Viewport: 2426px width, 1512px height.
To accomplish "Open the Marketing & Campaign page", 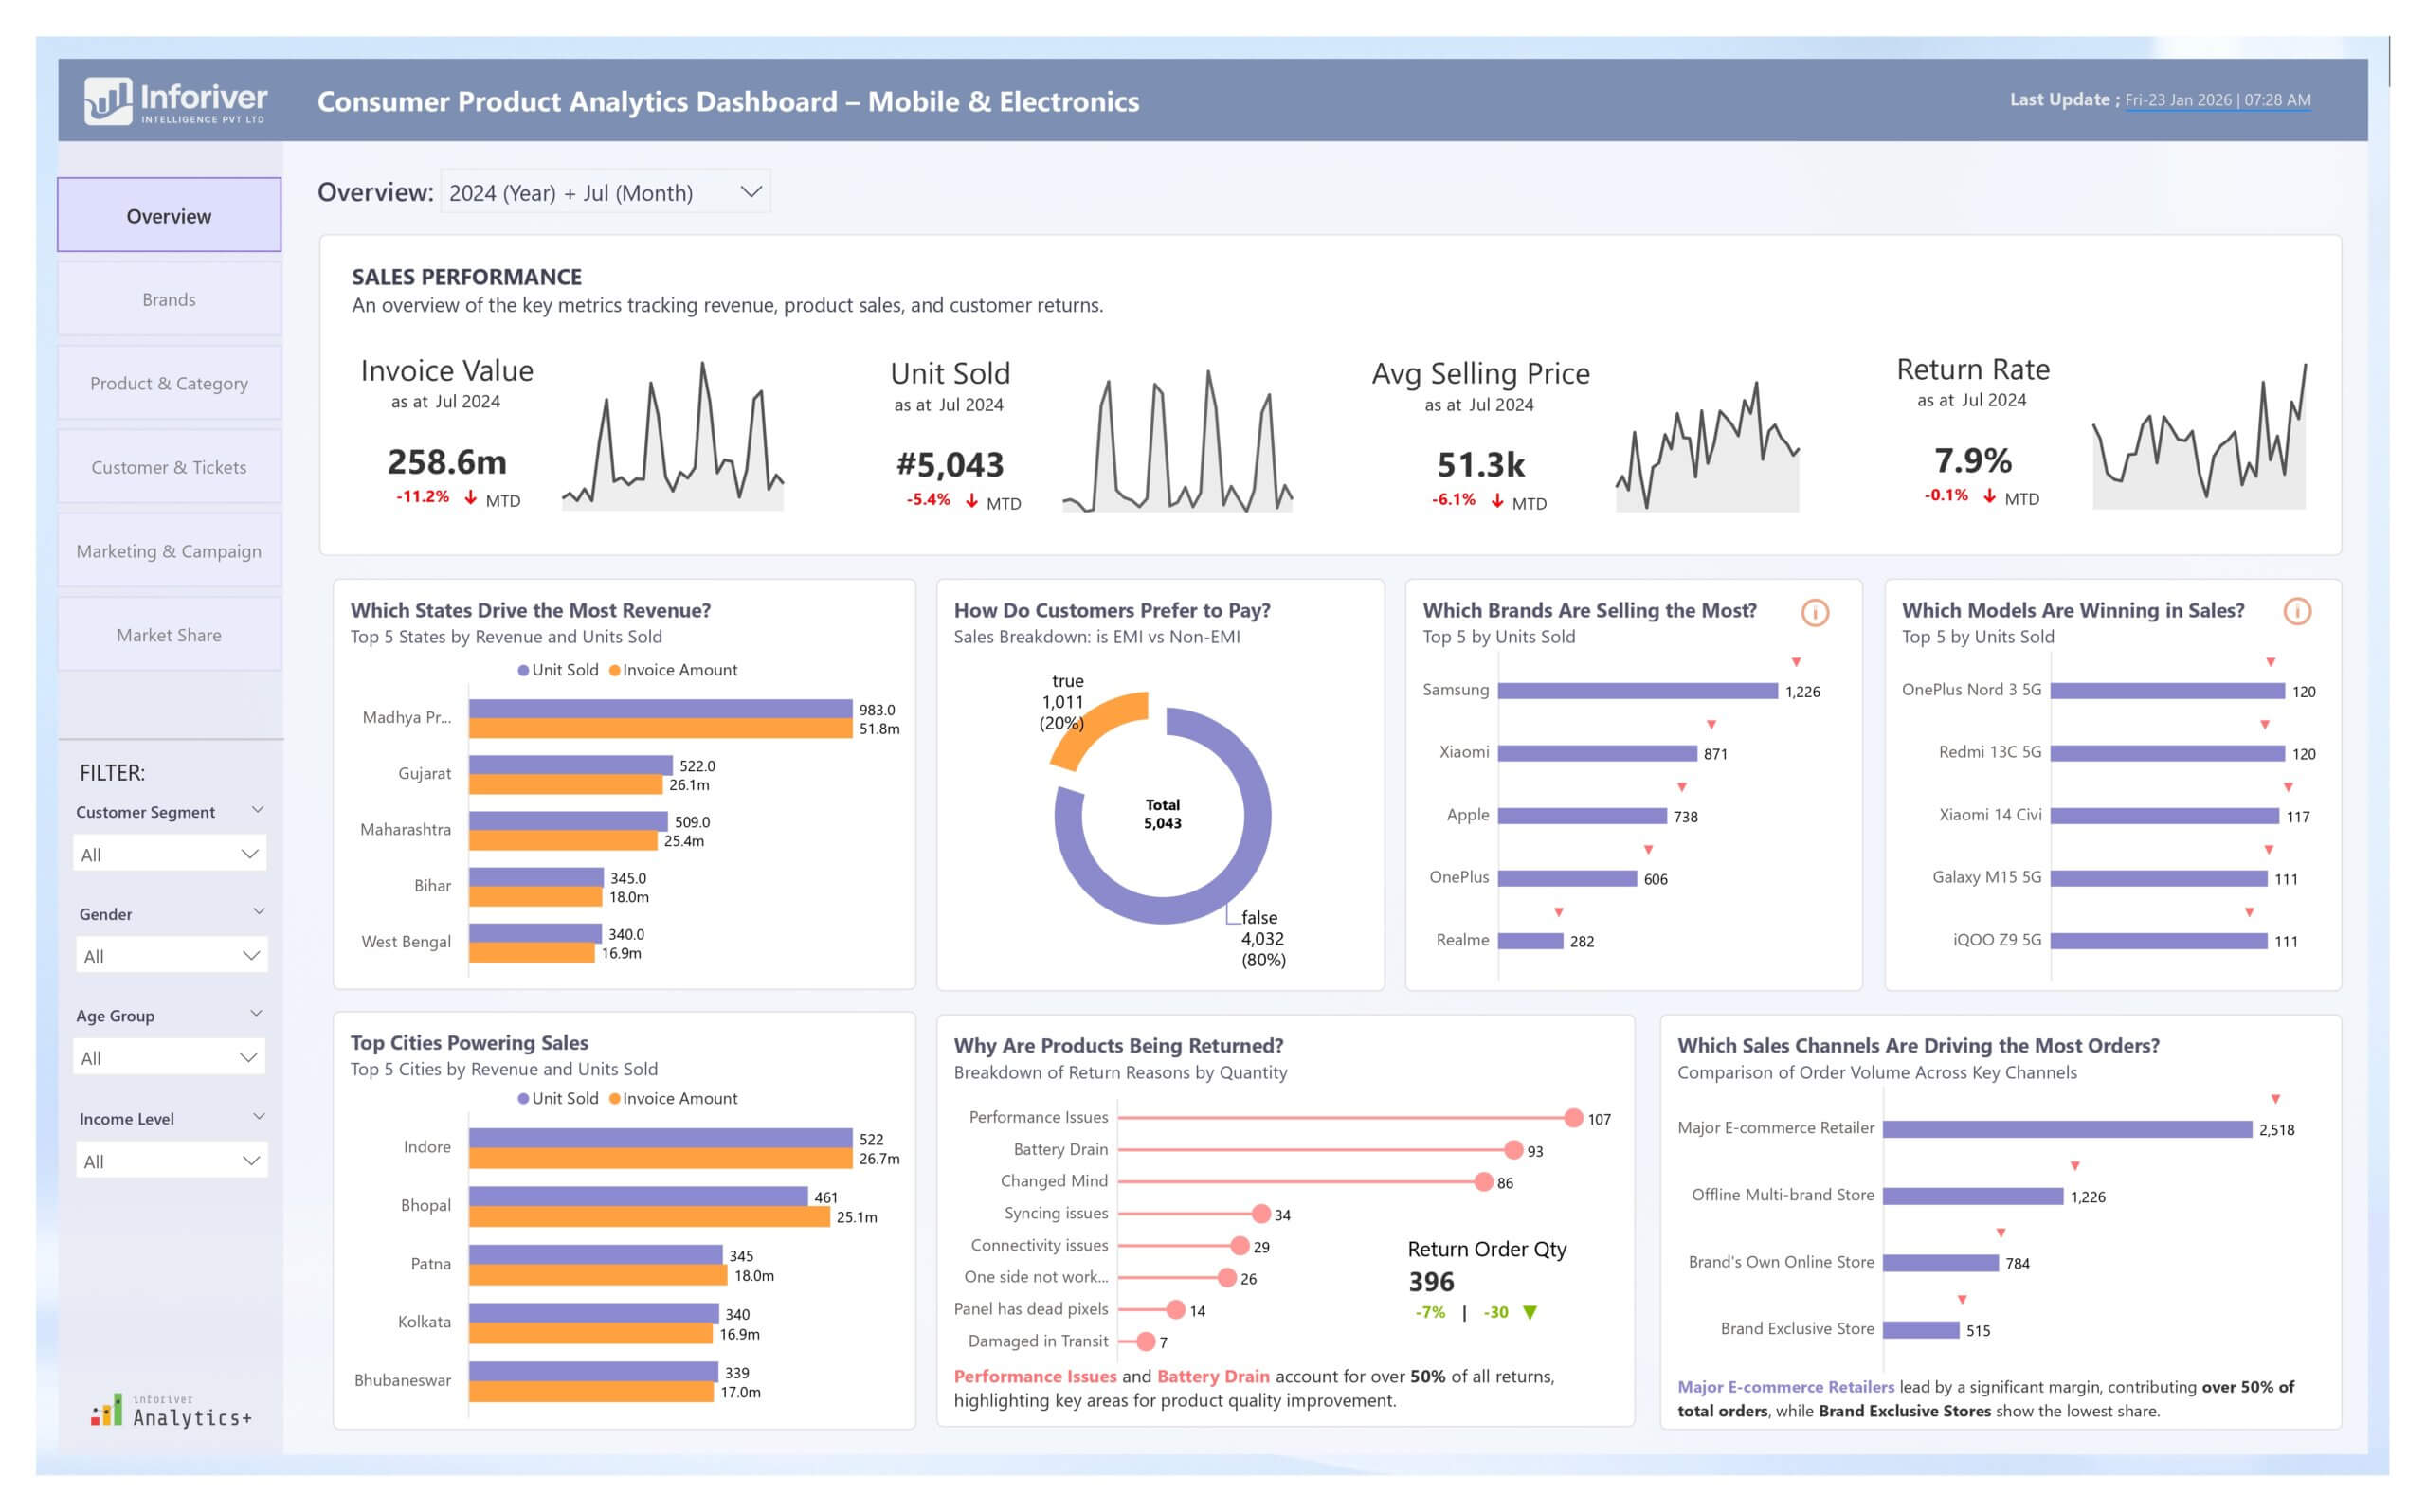I will [x=169, y=551].
